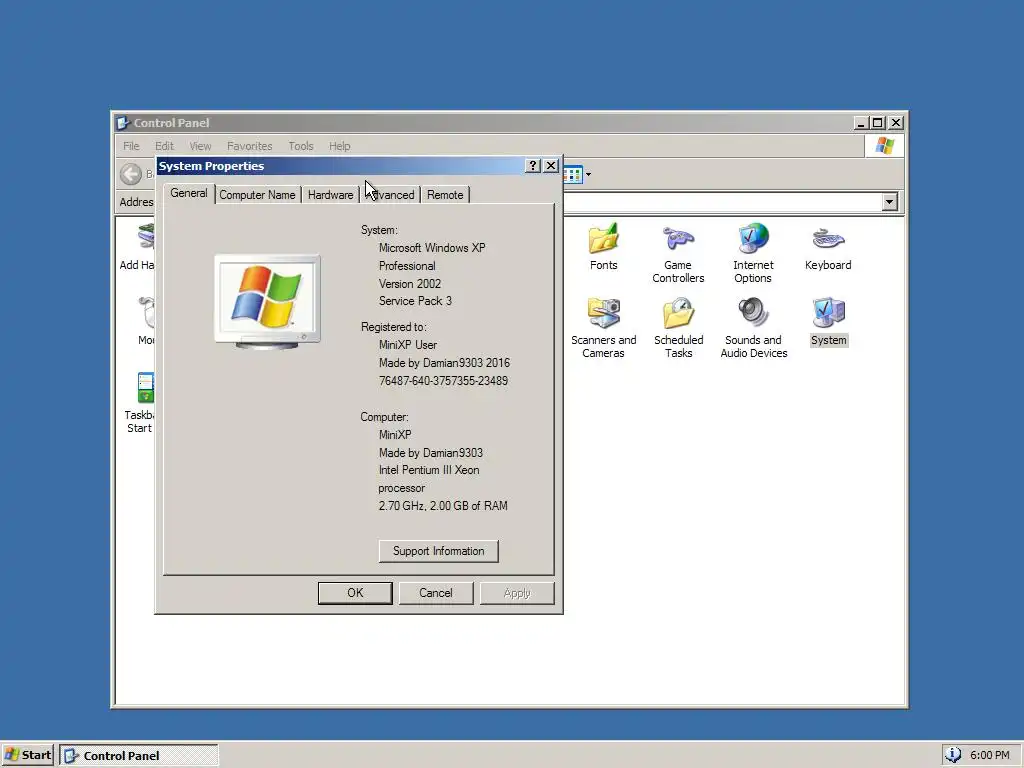Image resolution: width=1024 pixels, height=768 pixels.
Task: Click the Control Panel address input field
Action: click(x=722, y=202)
